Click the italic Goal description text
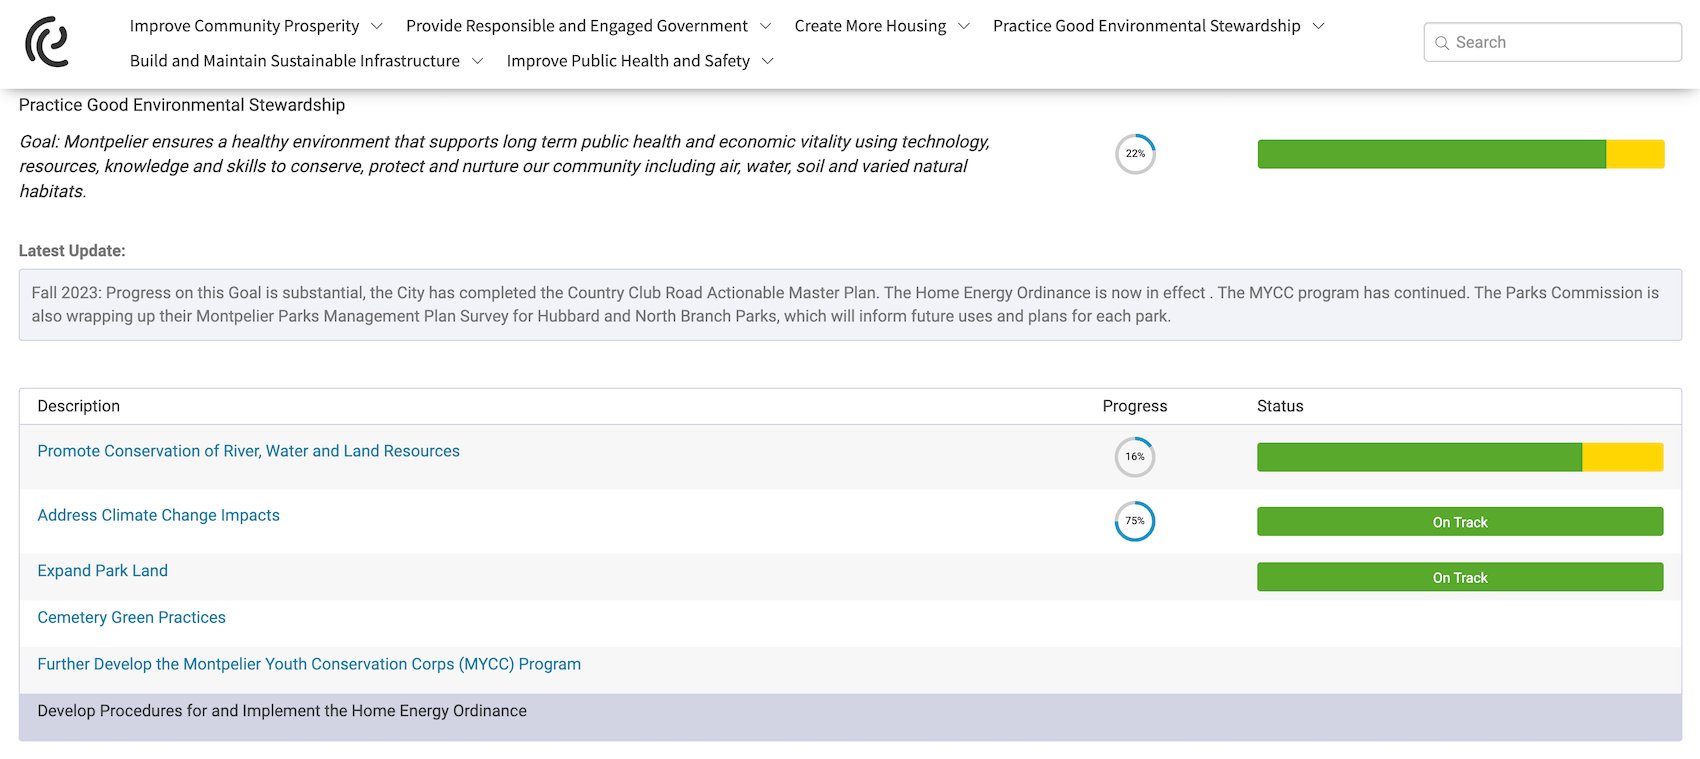1700x759 pixels. pyautogui.click(x=505, y=166)
